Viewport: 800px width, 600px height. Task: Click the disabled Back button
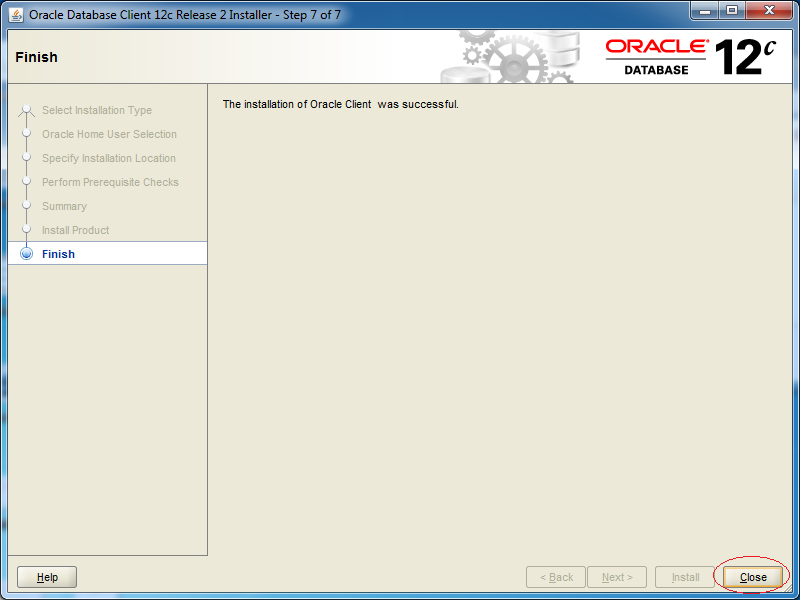coord(556,577)
